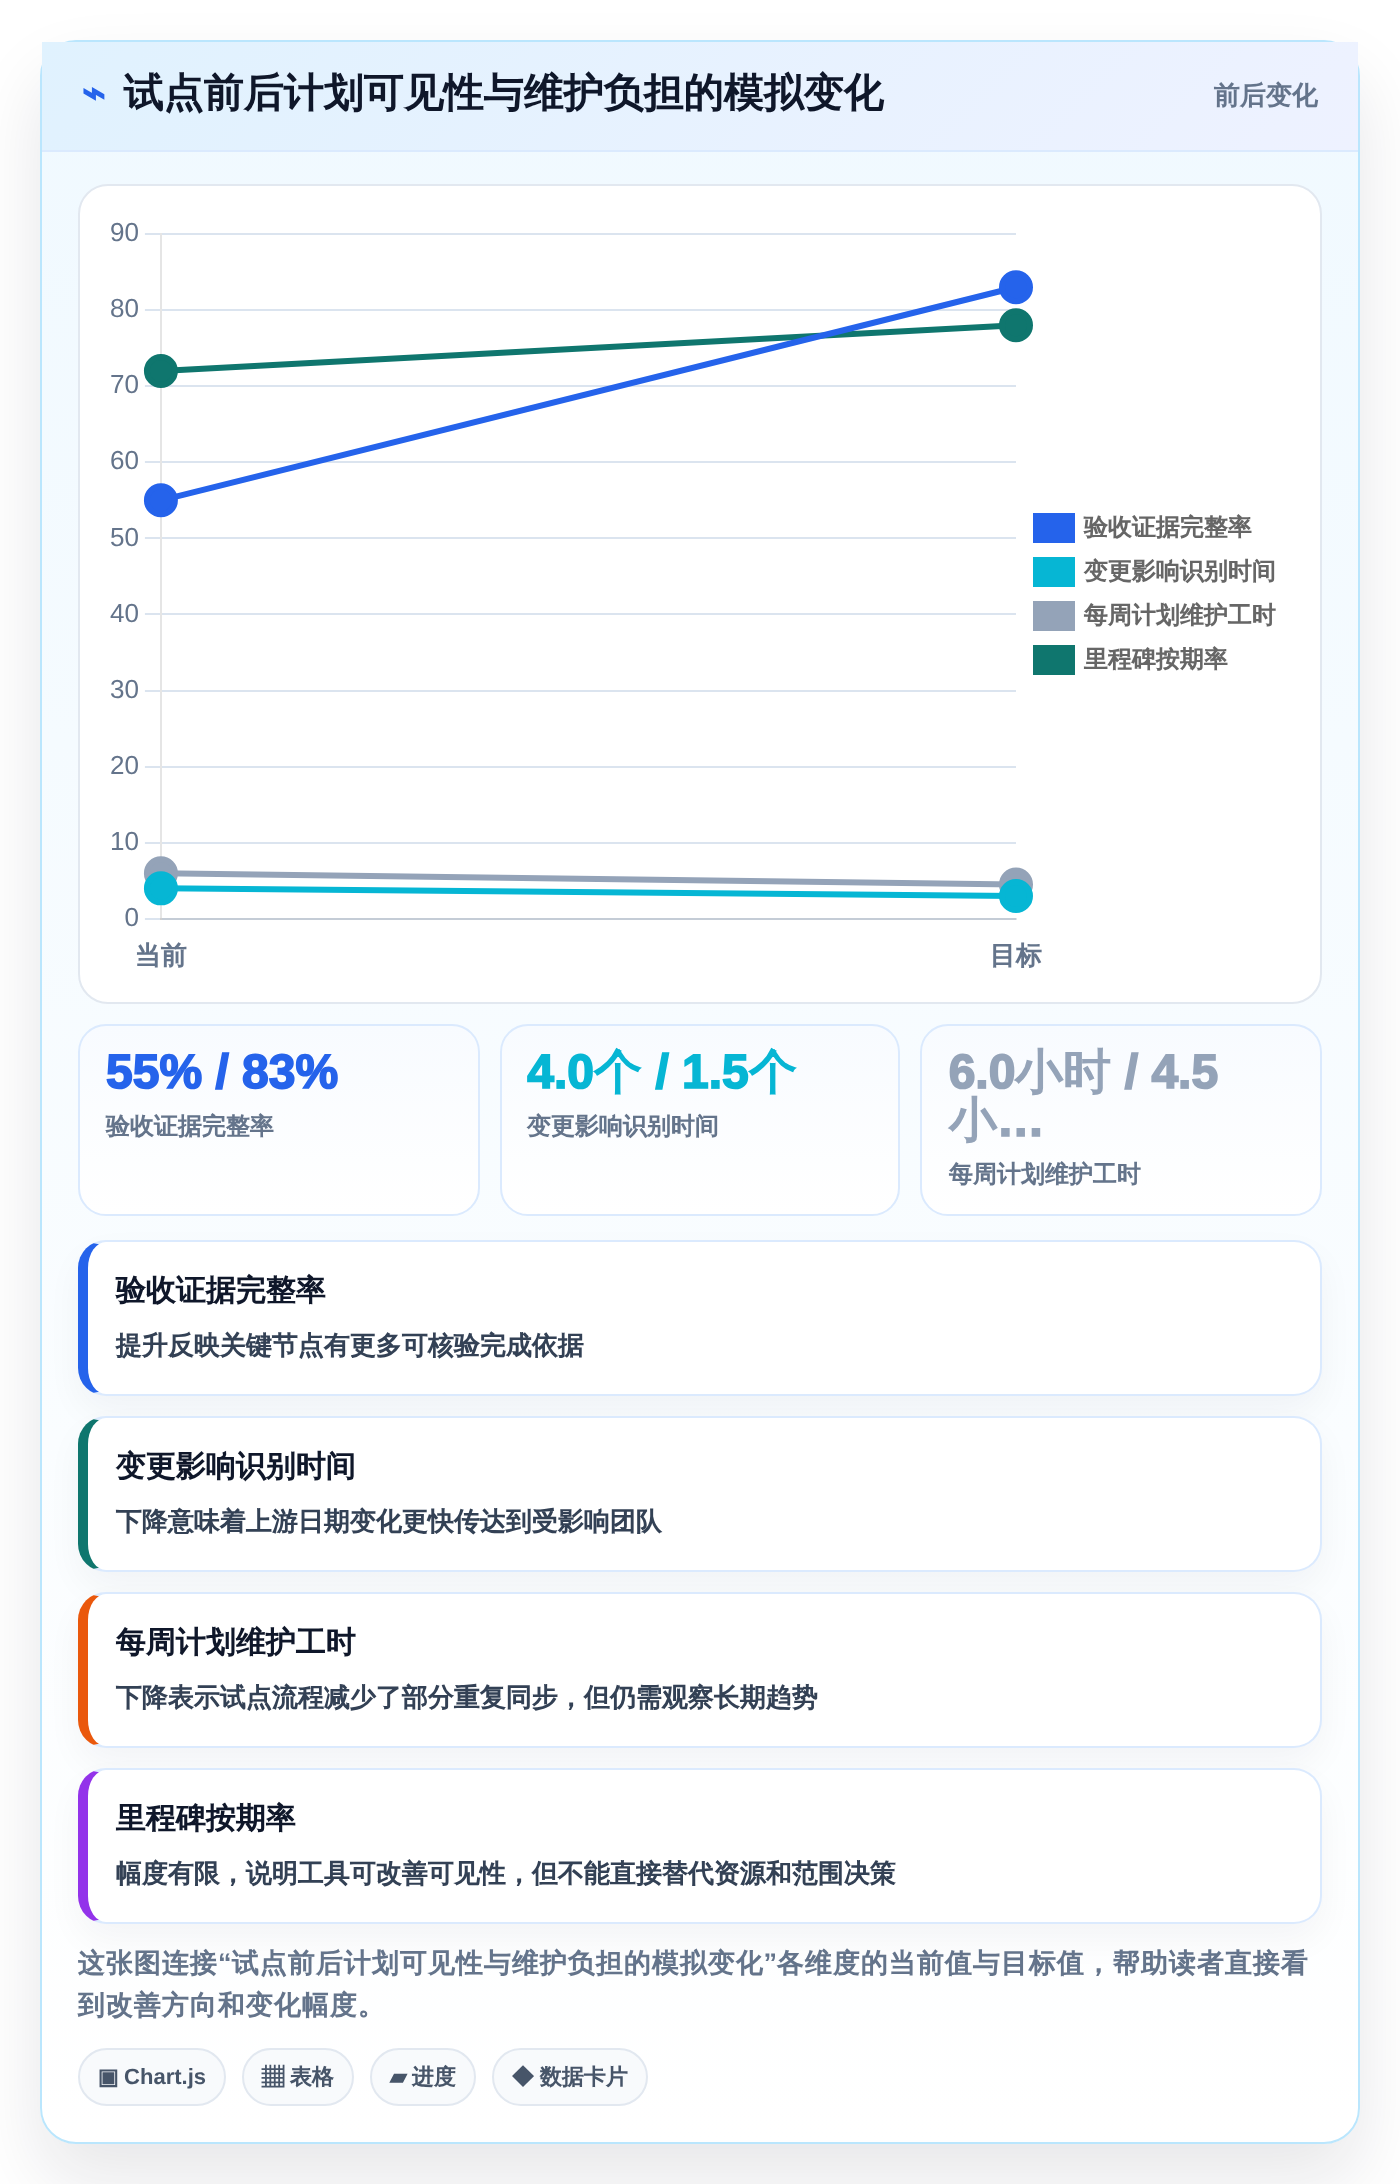Click the blue 验收证据完整率 point at 目标

coord(1016,288)
